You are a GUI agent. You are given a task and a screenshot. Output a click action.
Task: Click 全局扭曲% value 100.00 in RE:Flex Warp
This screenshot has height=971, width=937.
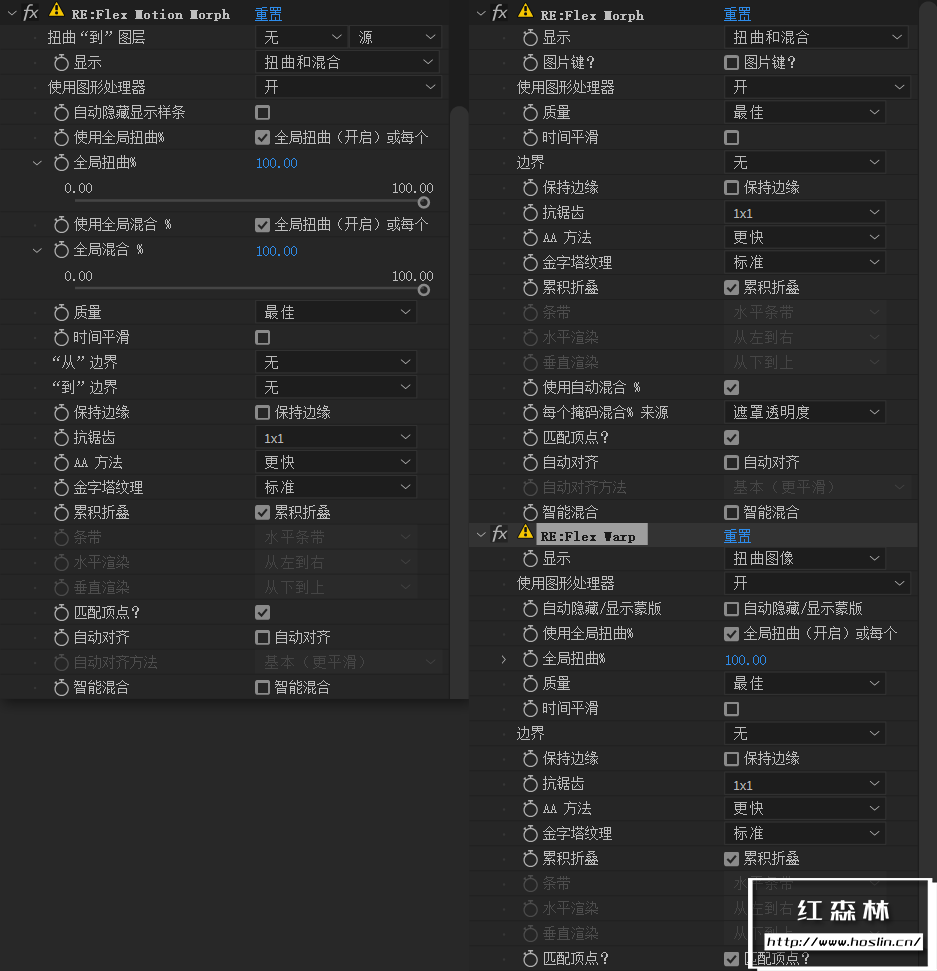coord(746,660)
